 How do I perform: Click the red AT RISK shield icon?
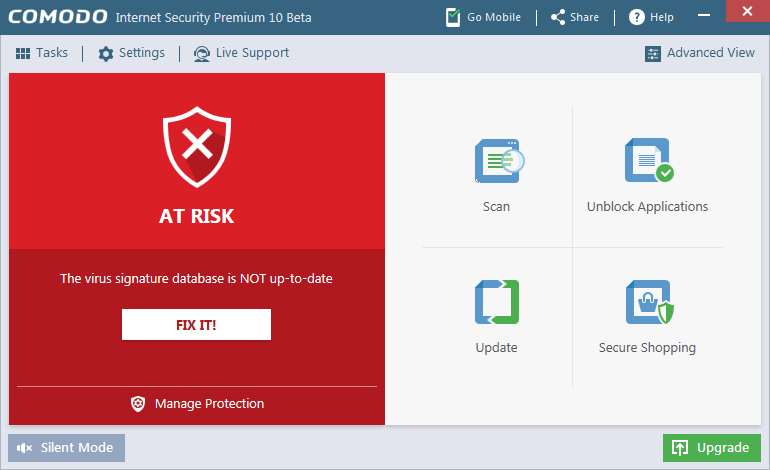197,146
